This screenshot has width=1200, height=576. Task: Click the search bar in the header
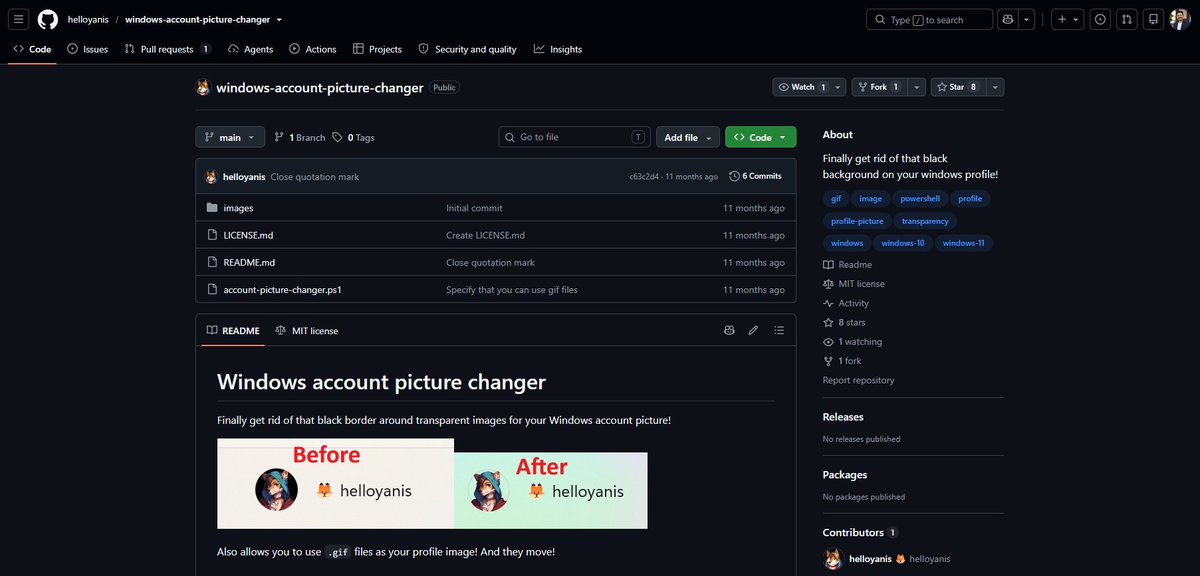(x=929, y=20)
